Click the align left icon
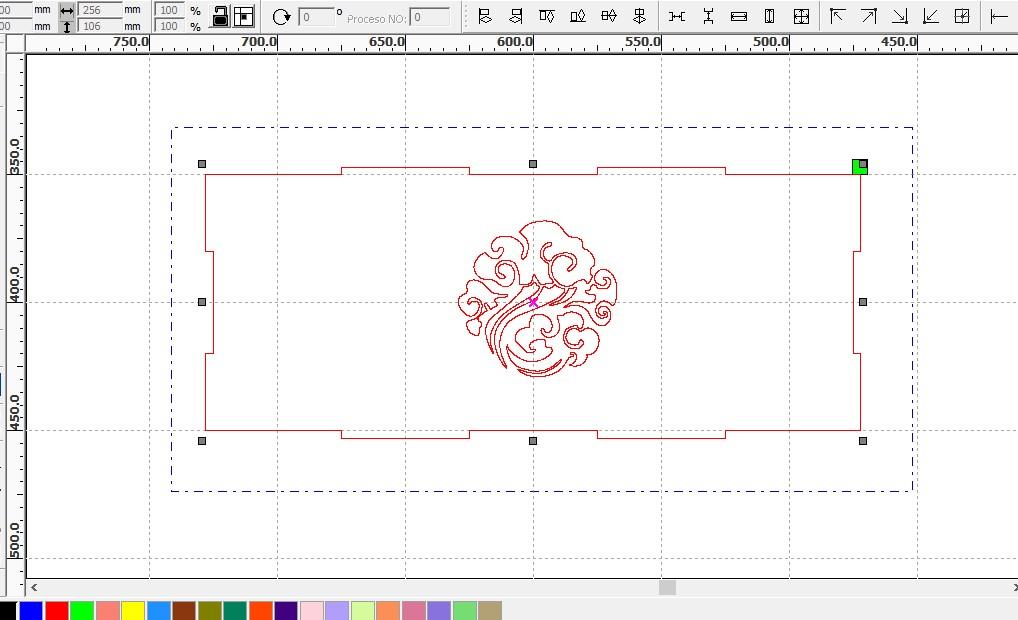1018x620 pixels. click(x=484, y=16)
